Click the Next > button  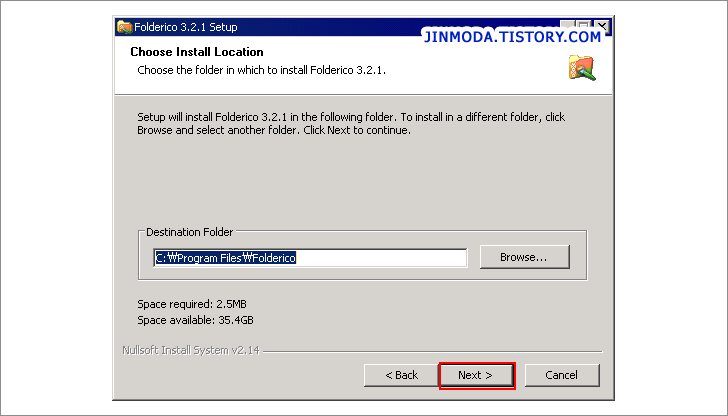click(x=477, y=375)
